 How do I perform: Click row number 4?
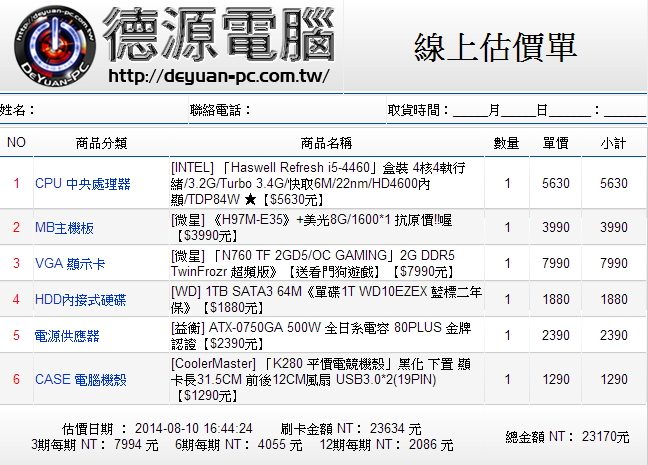coord(17,299)
